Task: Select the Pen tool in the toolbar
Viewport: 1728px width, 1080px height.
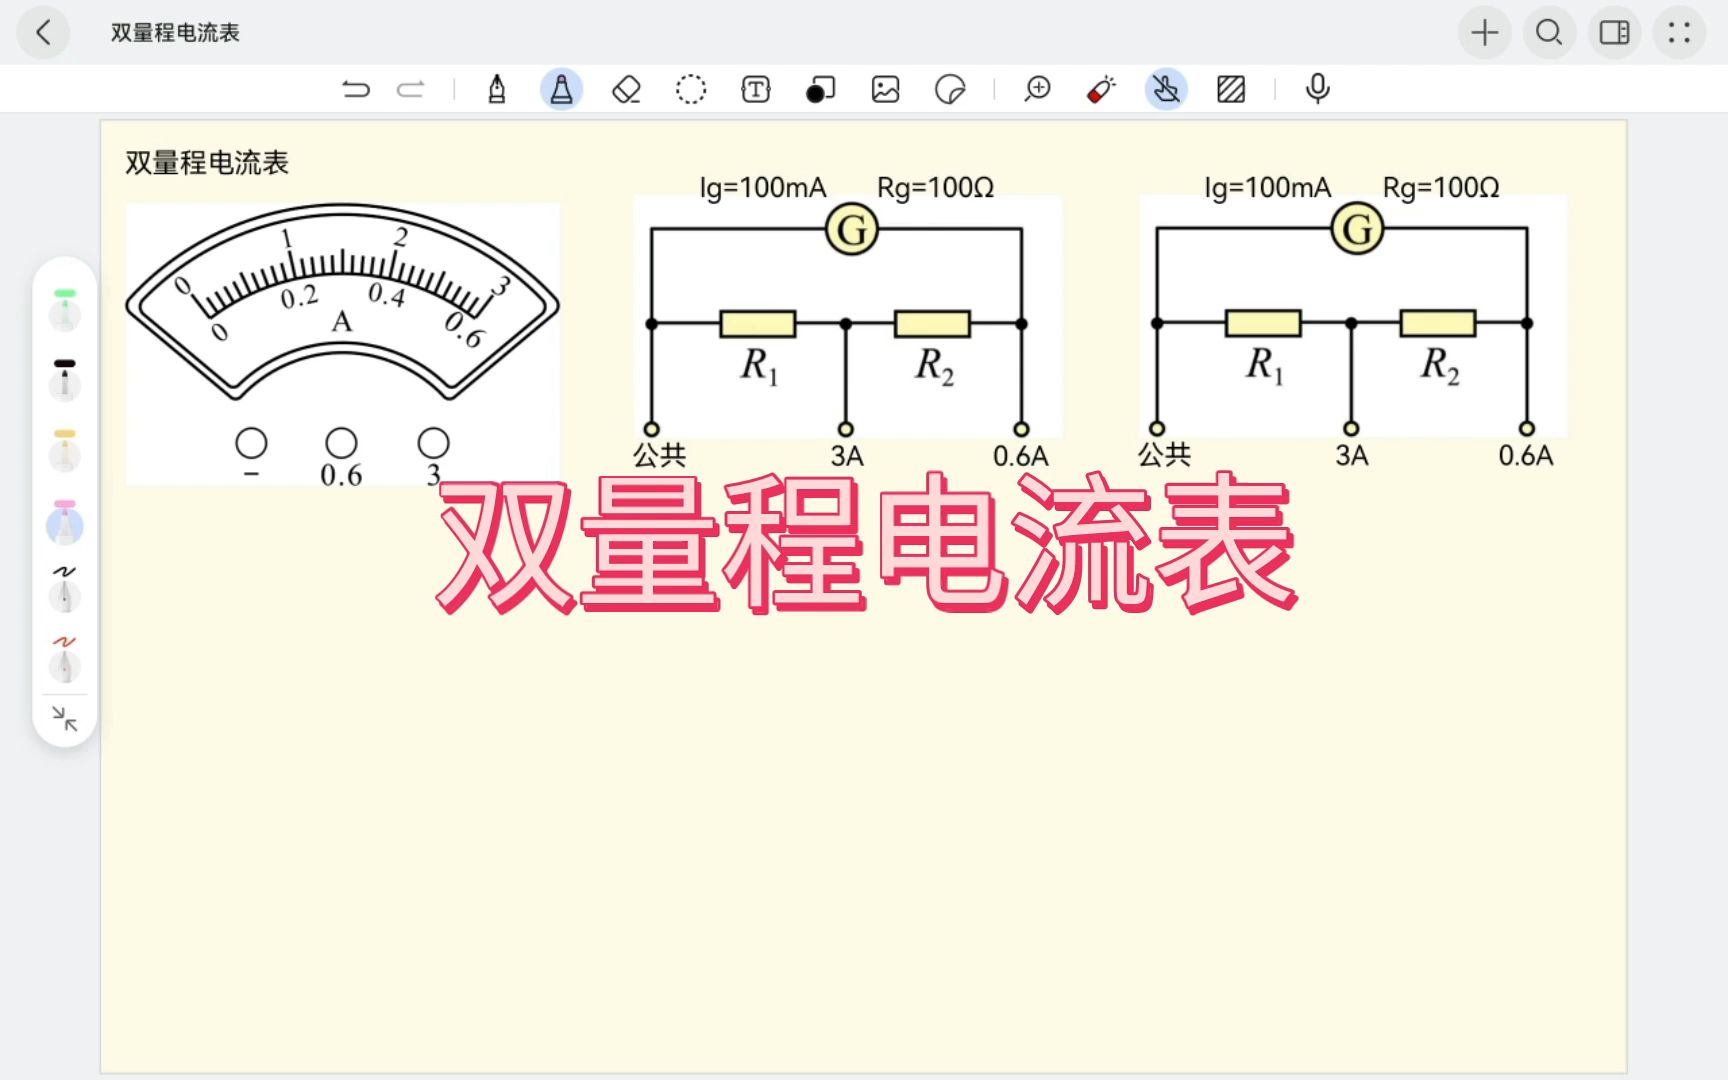Action: tap(497, 90)
